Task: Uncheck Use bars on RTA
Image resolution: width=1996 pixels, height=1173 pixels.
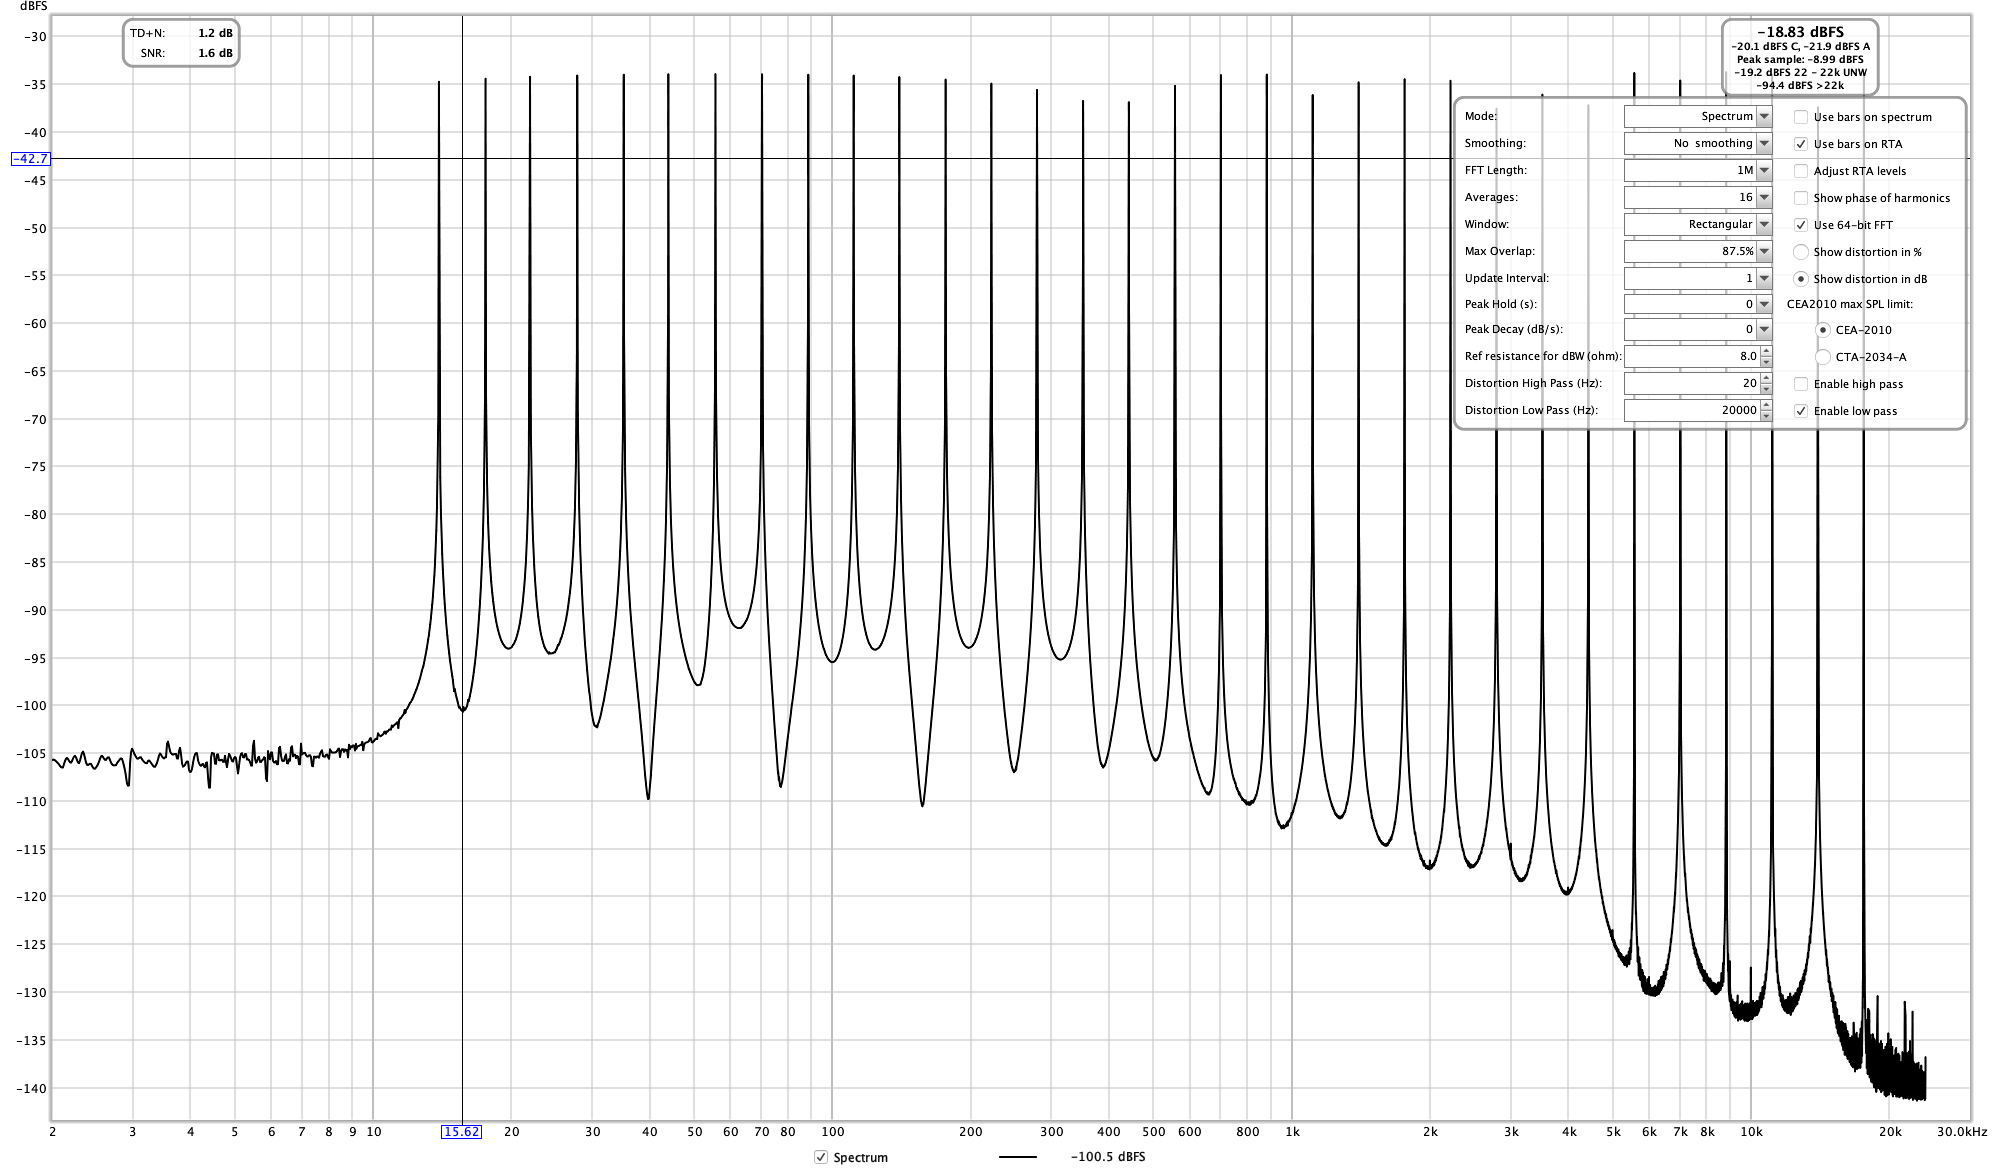Action: coord(1801,144)
